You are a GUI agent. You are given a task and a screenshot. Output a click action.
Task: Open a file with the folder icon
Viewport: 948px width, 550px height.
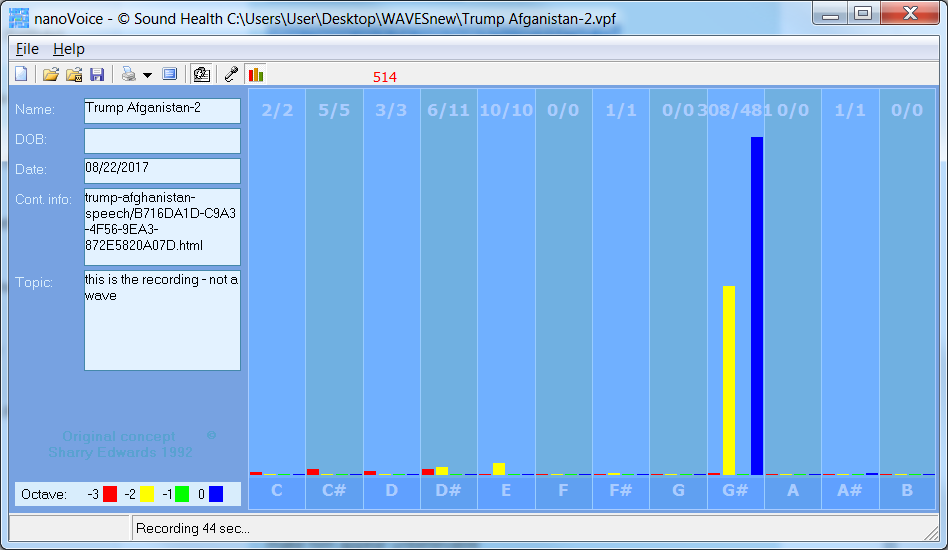click(x=51, y=74)
